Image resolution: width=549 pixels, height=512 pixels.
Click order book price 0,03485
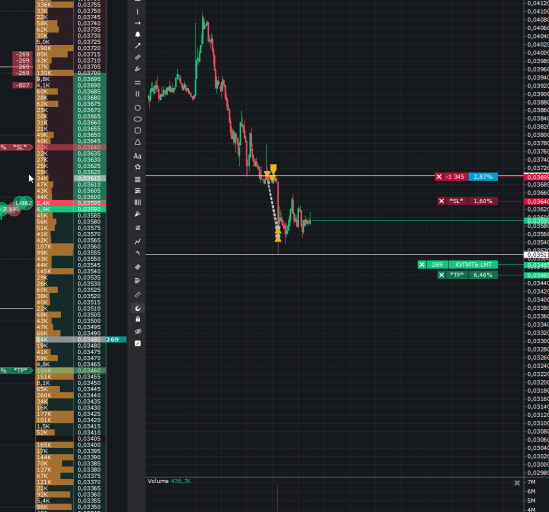(x=89, y=339)
